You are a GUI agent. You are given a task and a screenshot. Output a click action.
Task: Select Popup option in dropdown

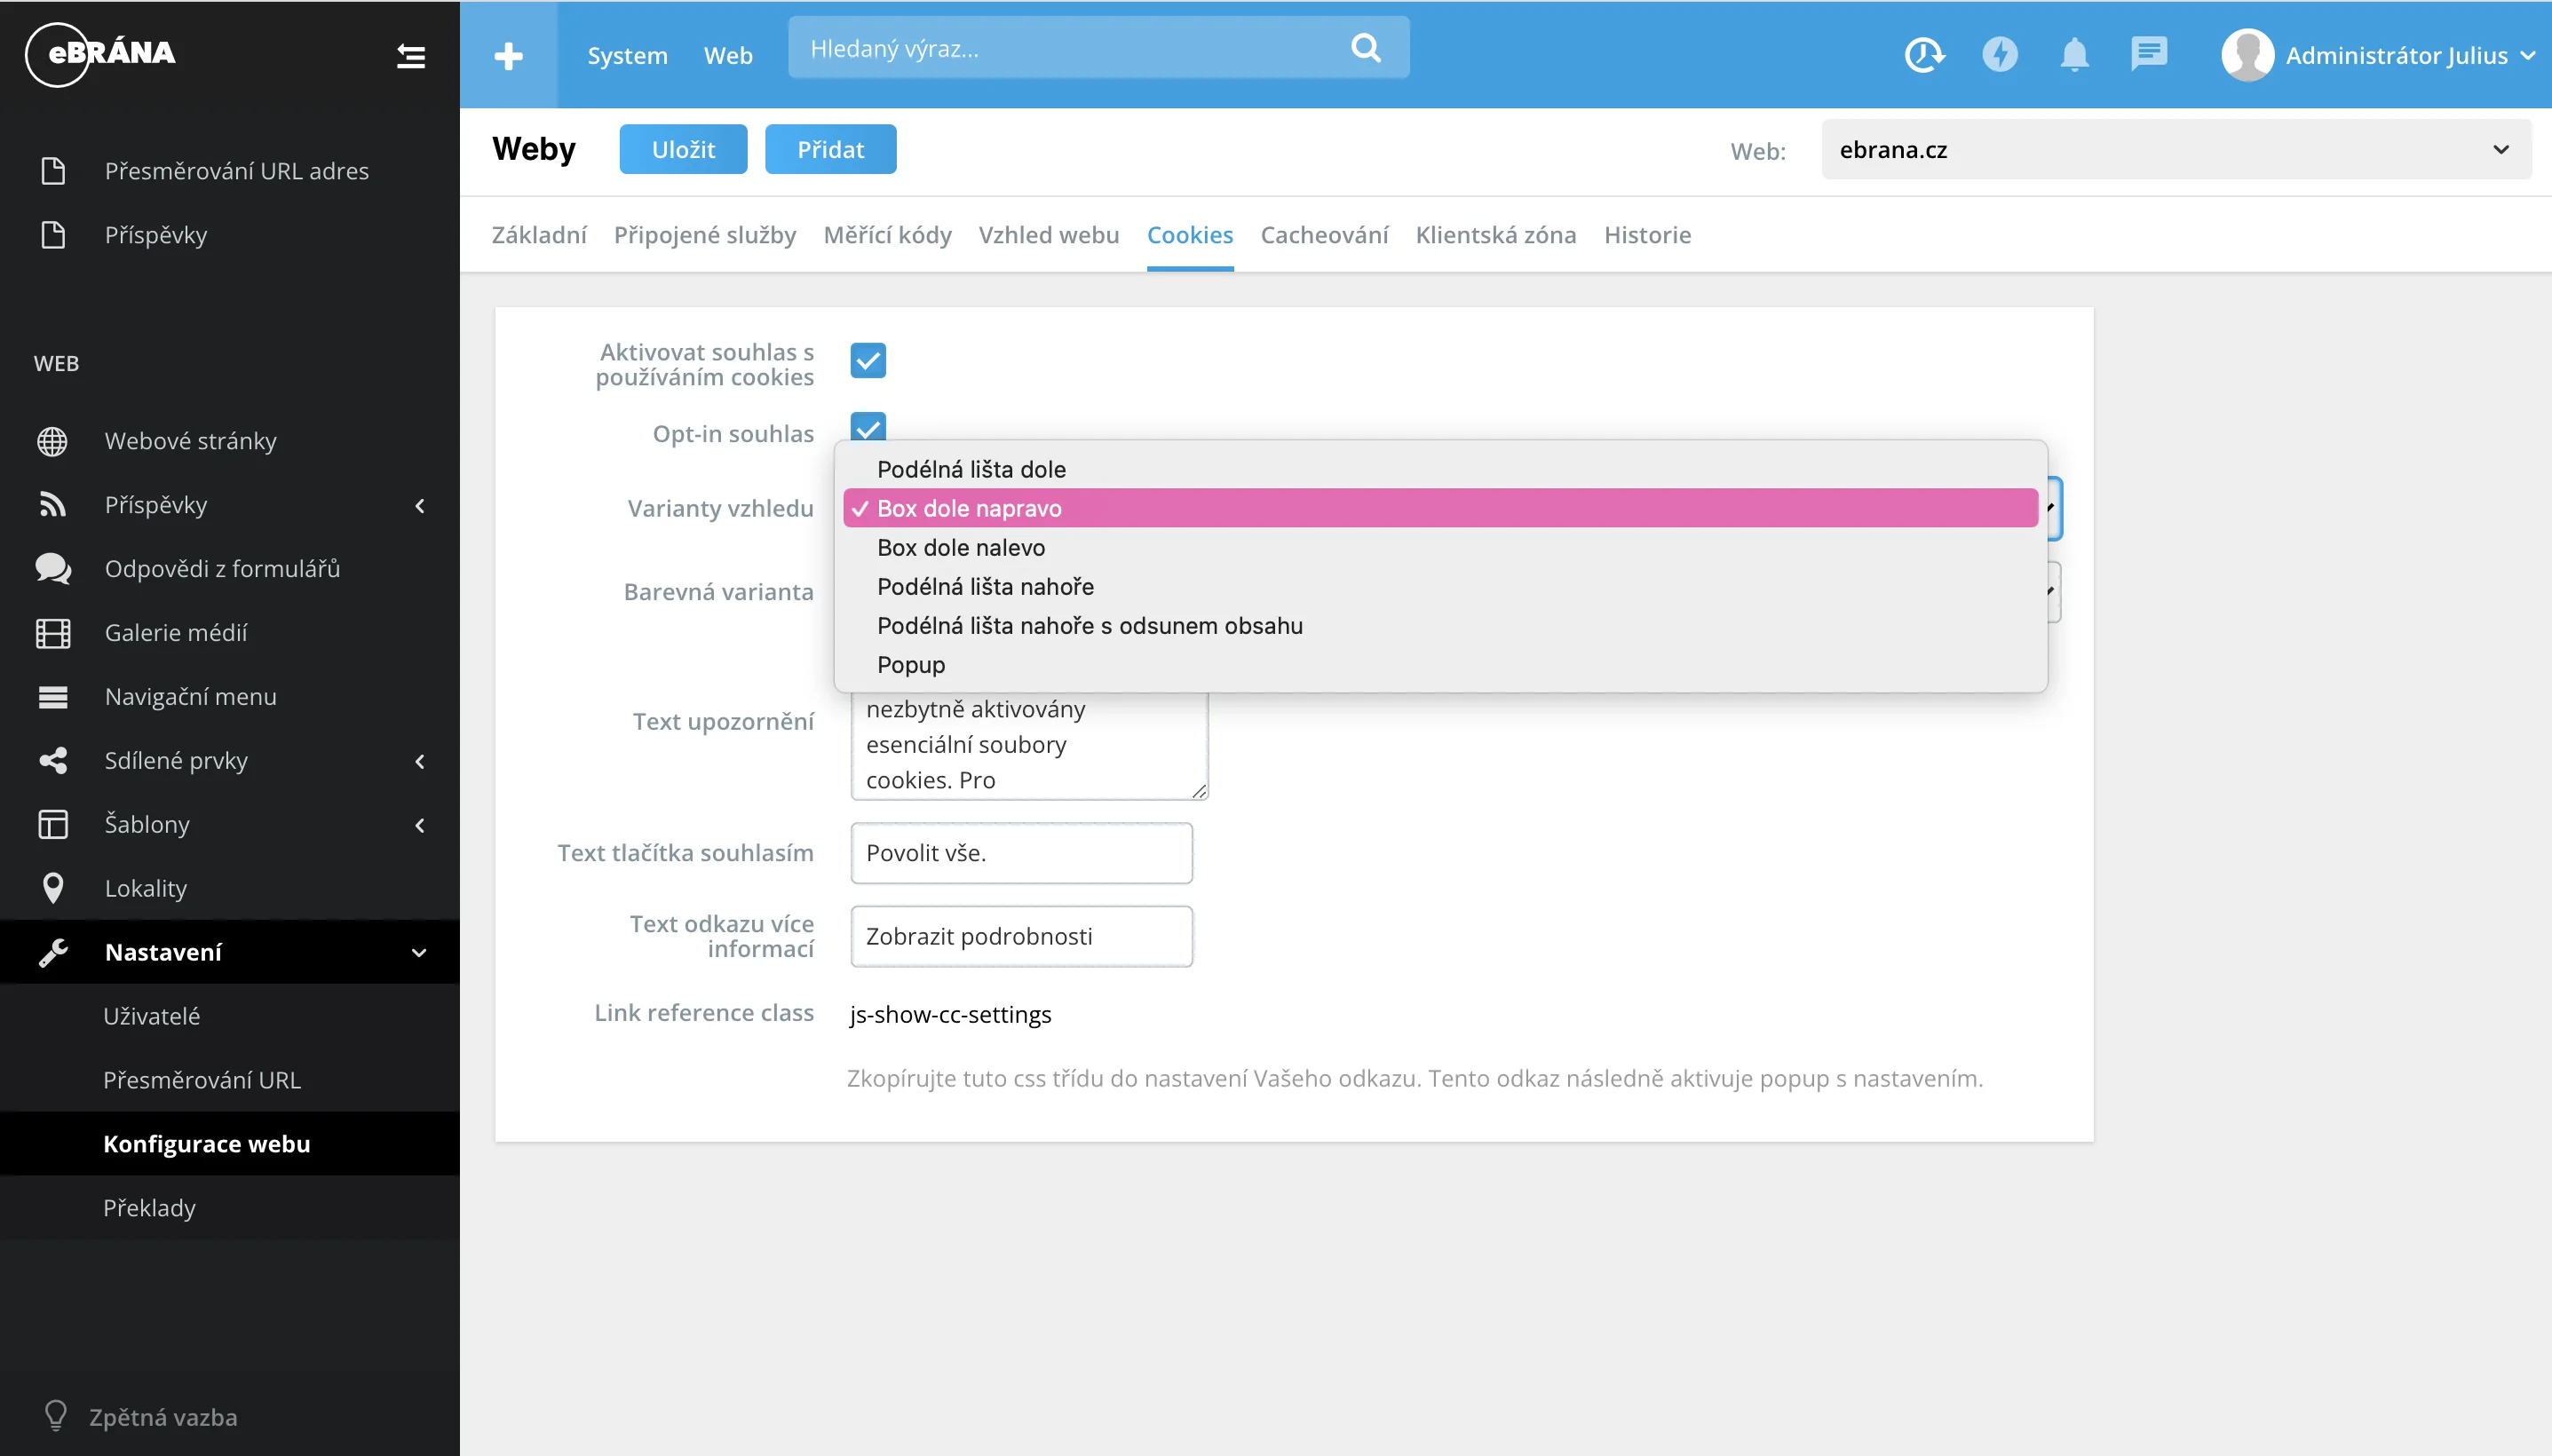1440,664
